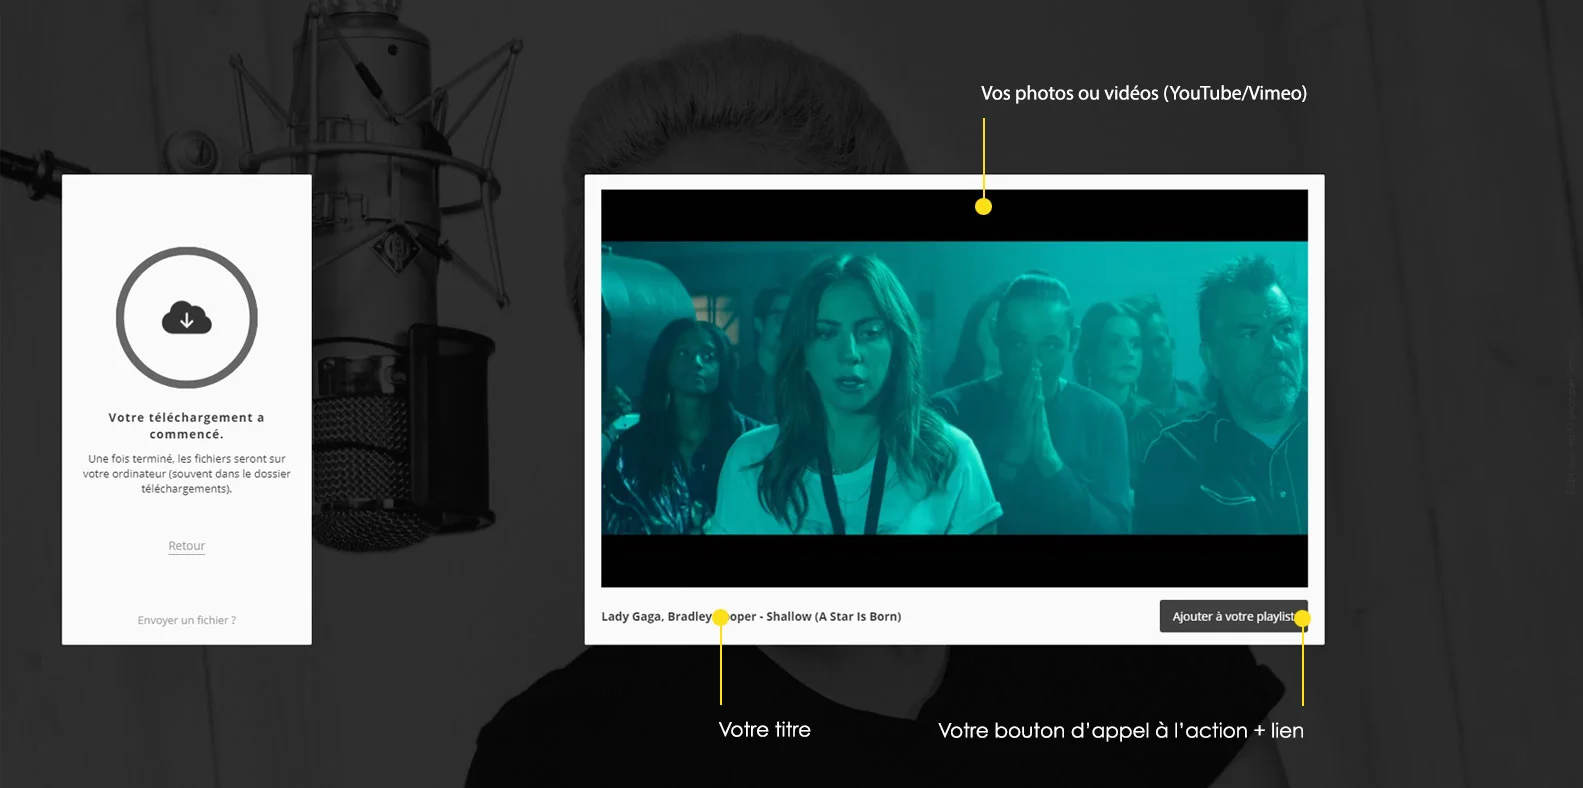Click the Lady Gaga Shallow video thumbnail
The width and height of the screenshot is (1583, 788).
click(x=954, y=388)
